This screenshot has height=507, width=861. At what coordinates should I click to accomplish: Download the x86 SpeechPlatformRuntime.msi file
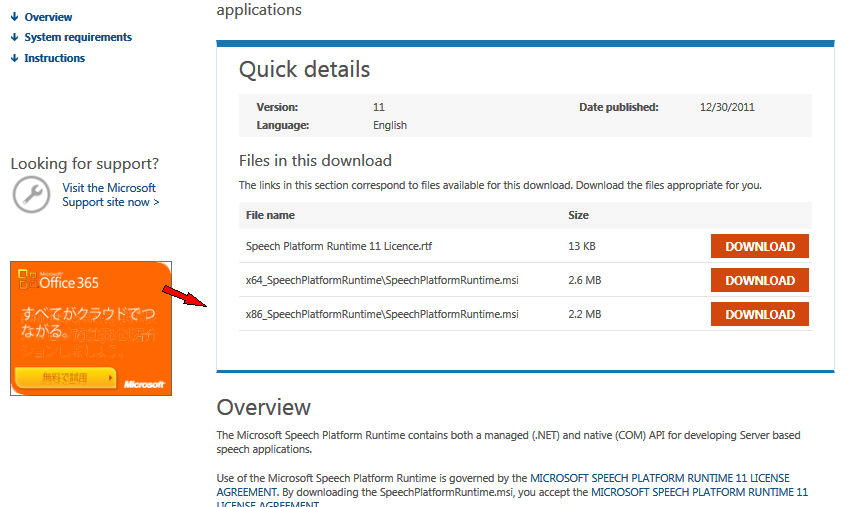pos(759,315)
